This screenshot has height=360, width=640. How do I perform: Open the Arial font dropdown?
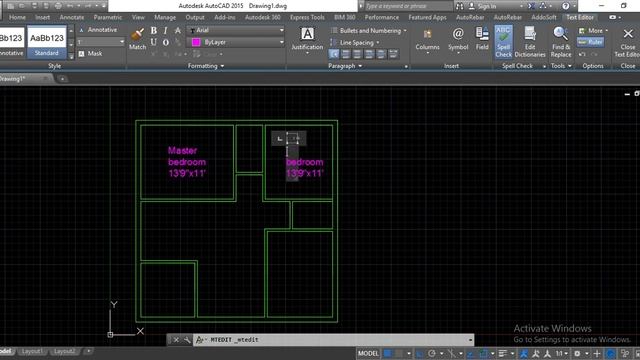(236, 30)
